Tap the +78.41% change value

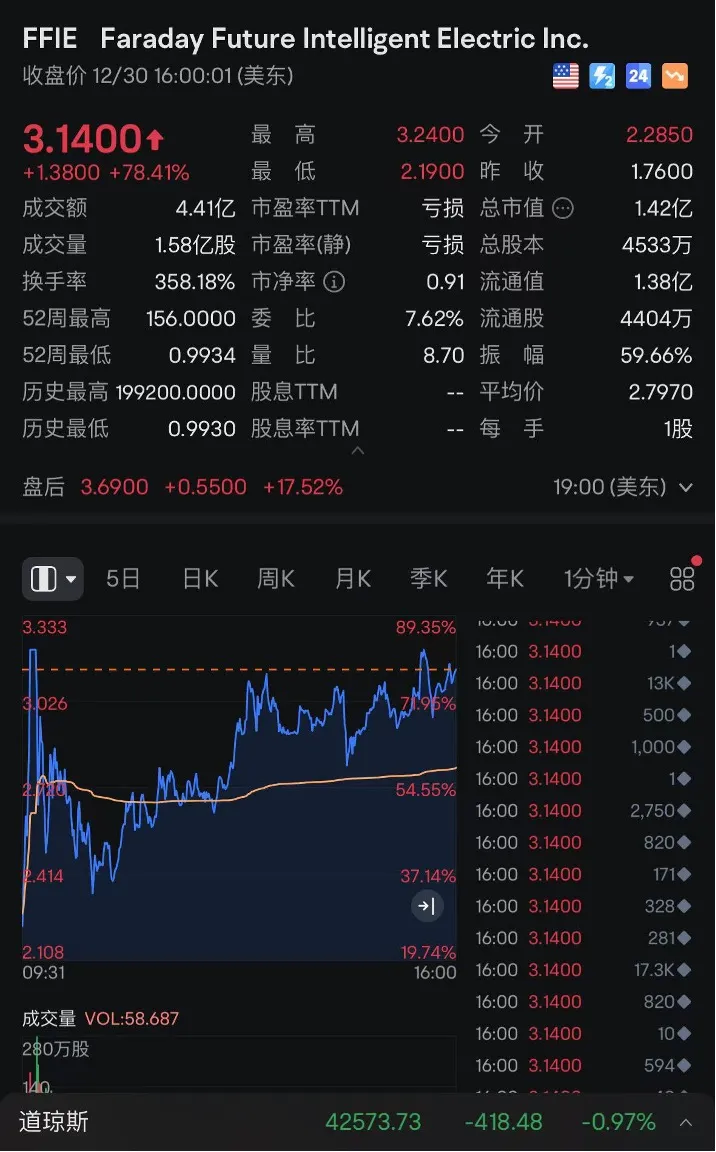(x=149, y=173)
